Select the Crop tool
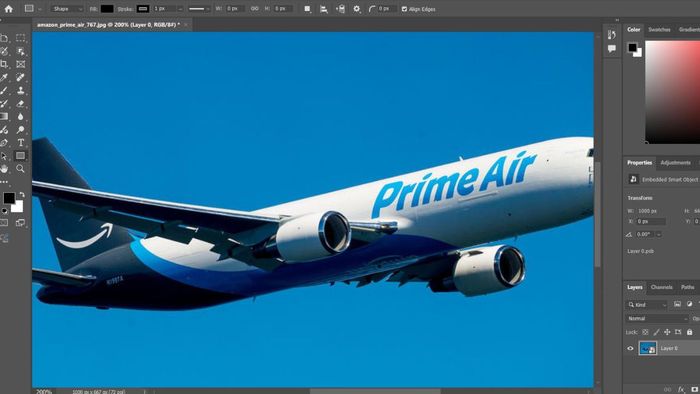 click(x=4, y=64)
